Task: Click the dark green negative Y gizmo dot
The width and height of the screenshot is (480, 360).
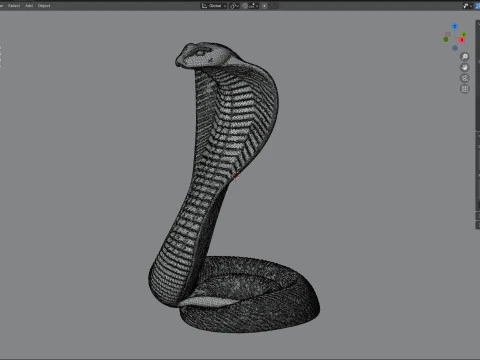Action: click(446, 40)
